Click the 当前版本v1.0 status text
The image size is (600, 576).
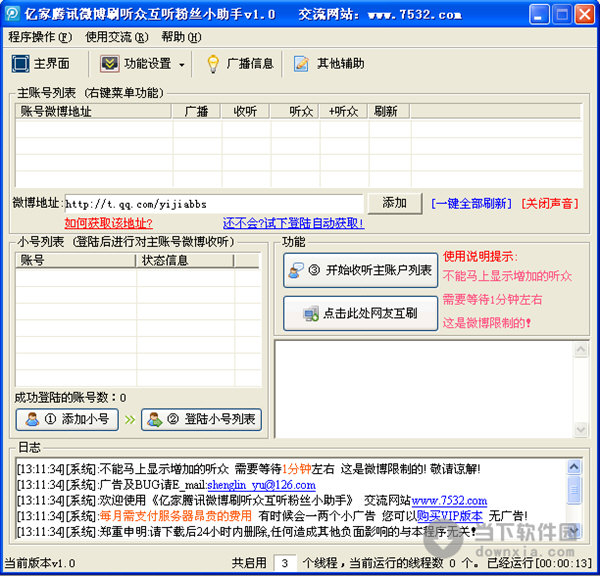[x=40, y=563]
